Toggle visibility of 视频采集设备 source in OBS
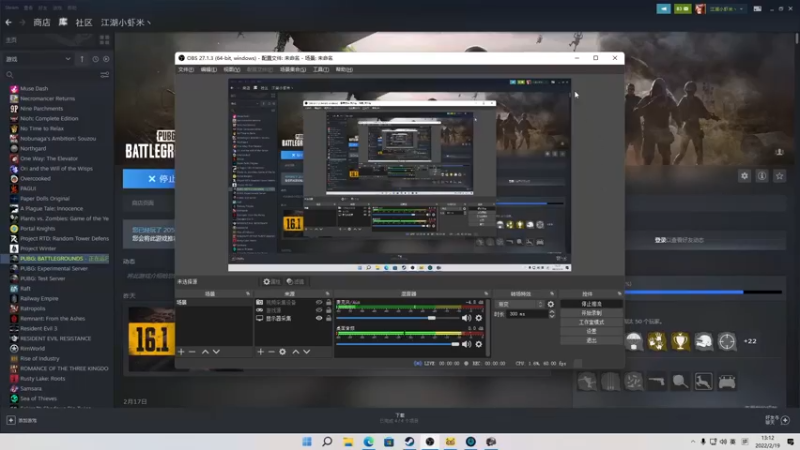This screenshot has width=800, height=450. click(x=319, y=303)
